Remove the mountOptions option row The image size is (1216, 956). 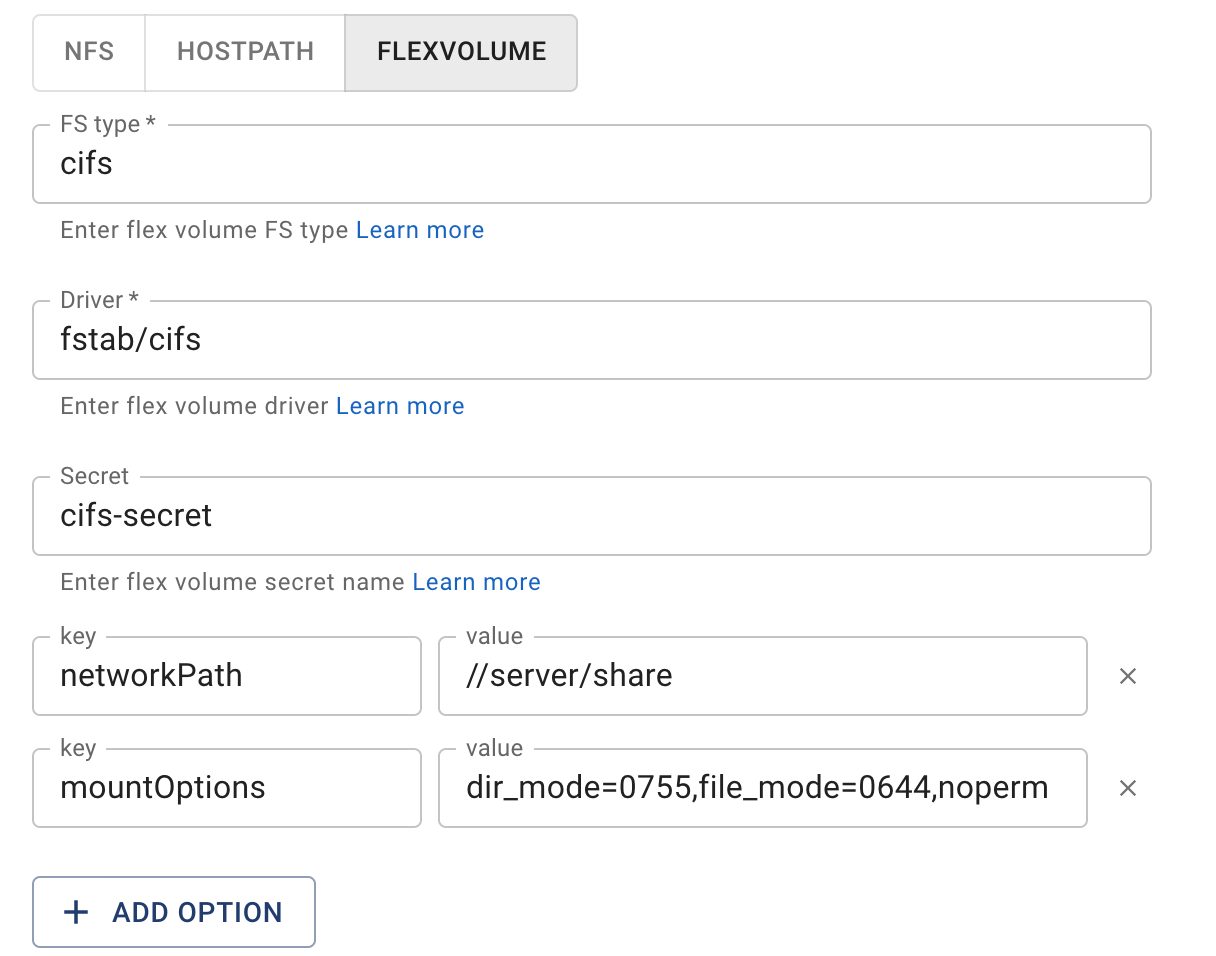click(x=1127, y=788)
